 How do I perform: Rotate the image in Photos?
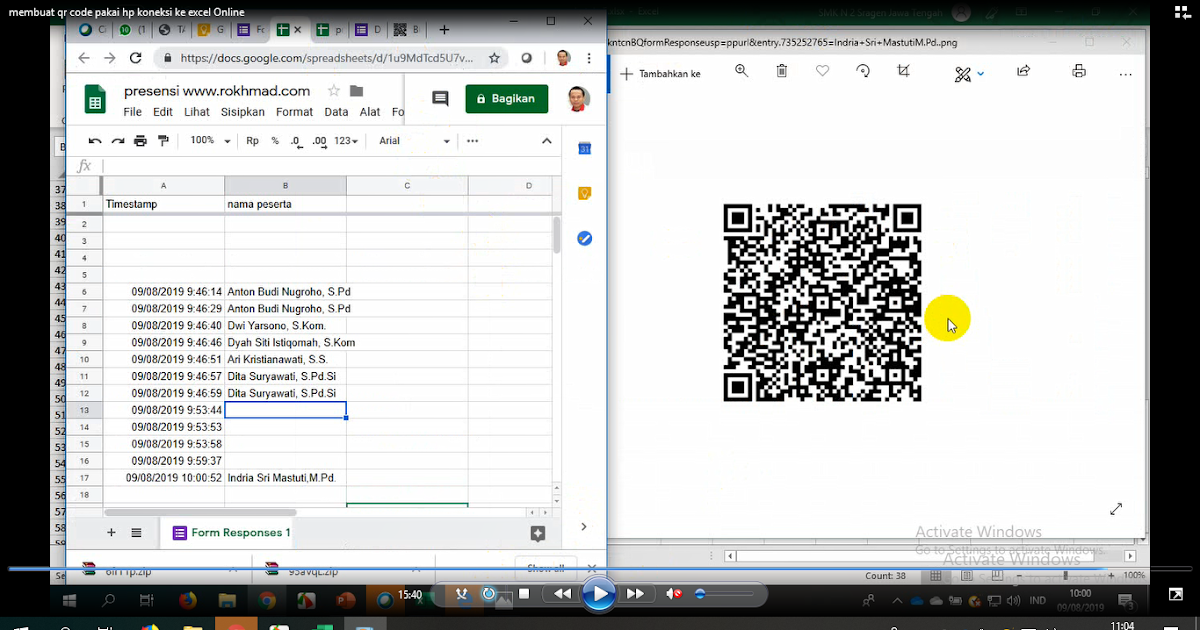[x=863, y=71]
